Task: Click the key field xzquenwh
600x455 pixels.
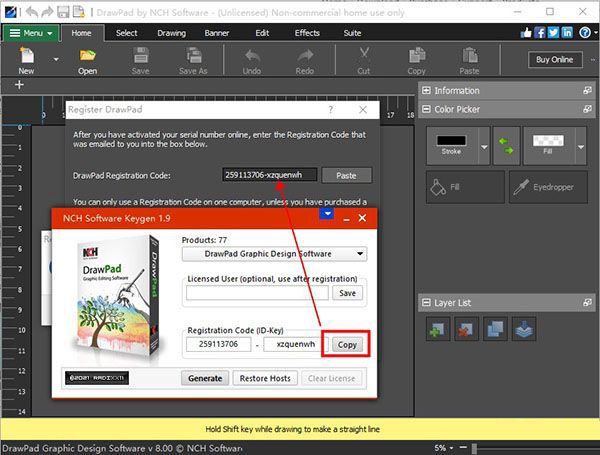Action: pos(296,344)
